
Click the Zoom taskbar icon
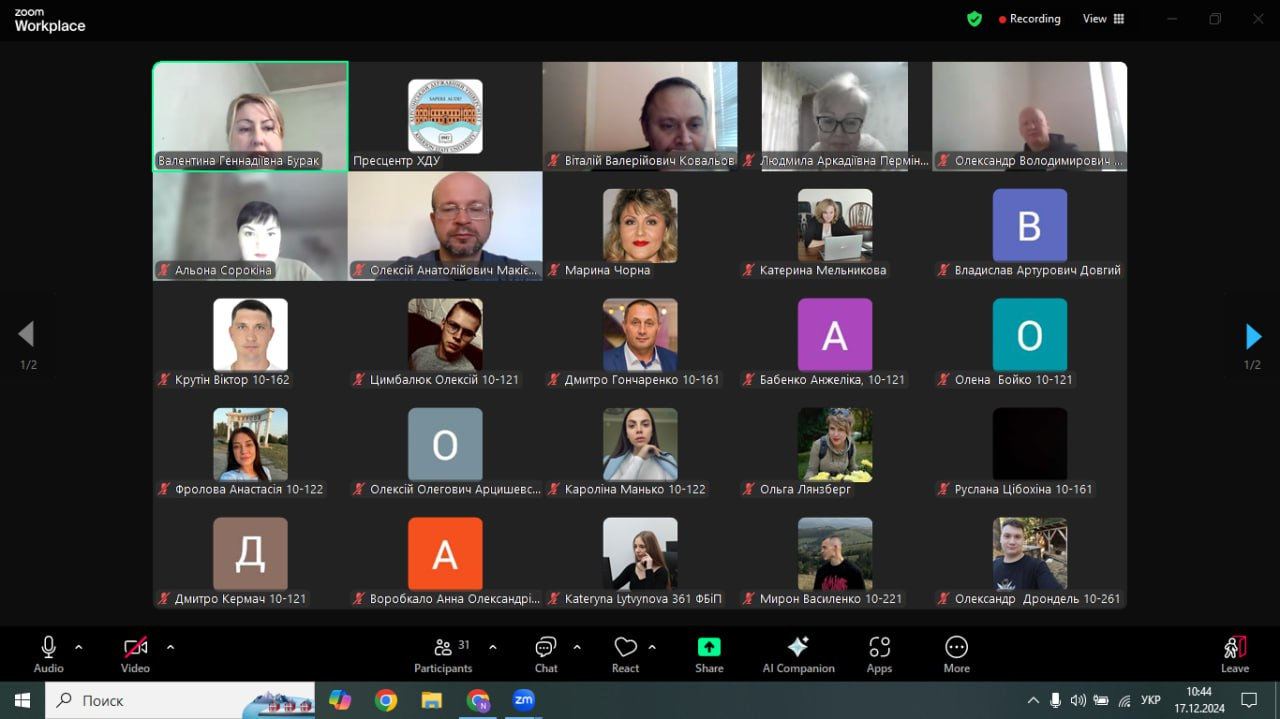click(x=523, y=700)
